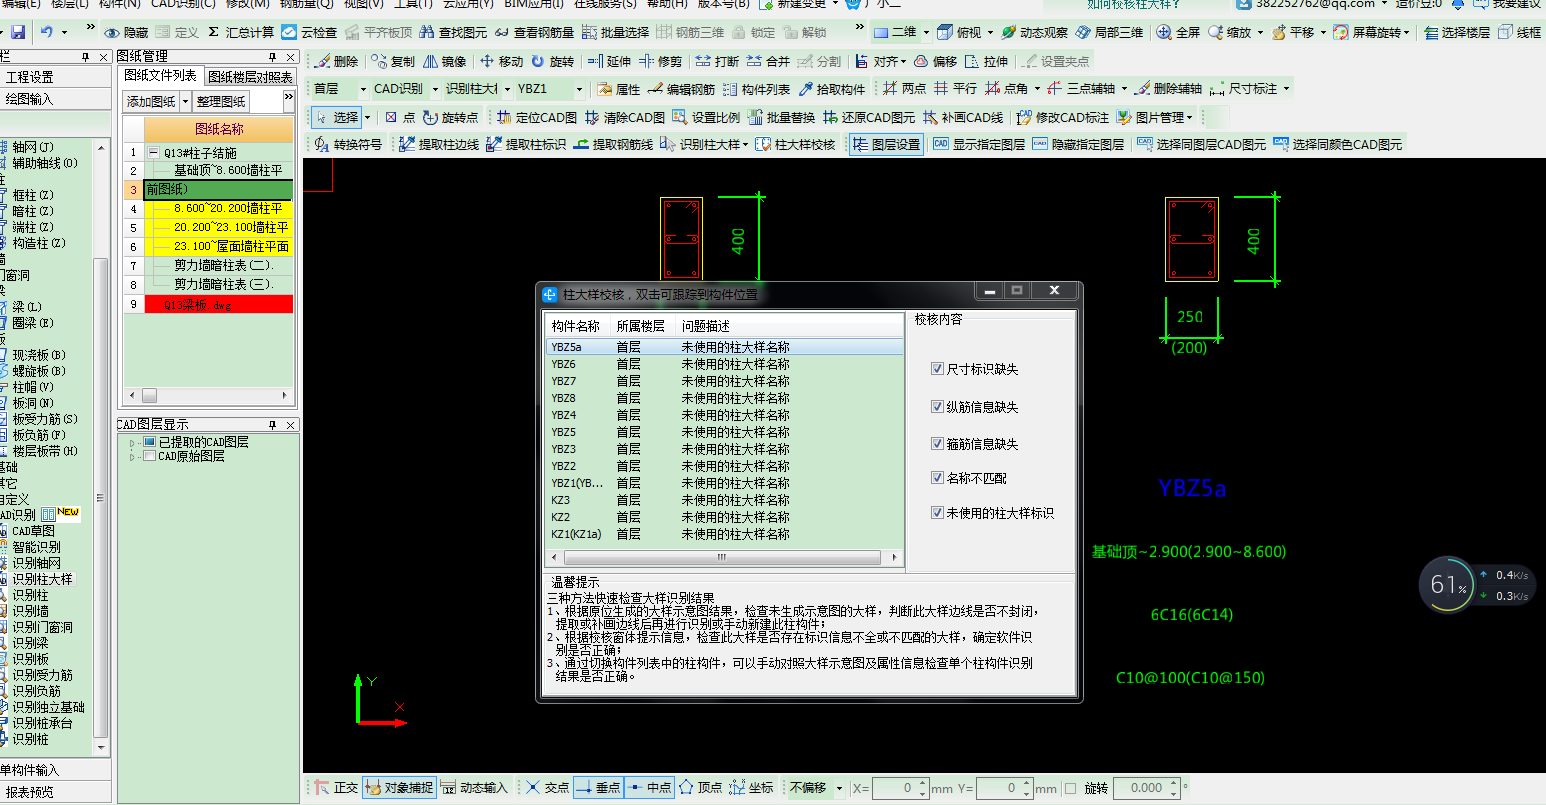Select YBZ6 row in check list

tap(724, 365)
